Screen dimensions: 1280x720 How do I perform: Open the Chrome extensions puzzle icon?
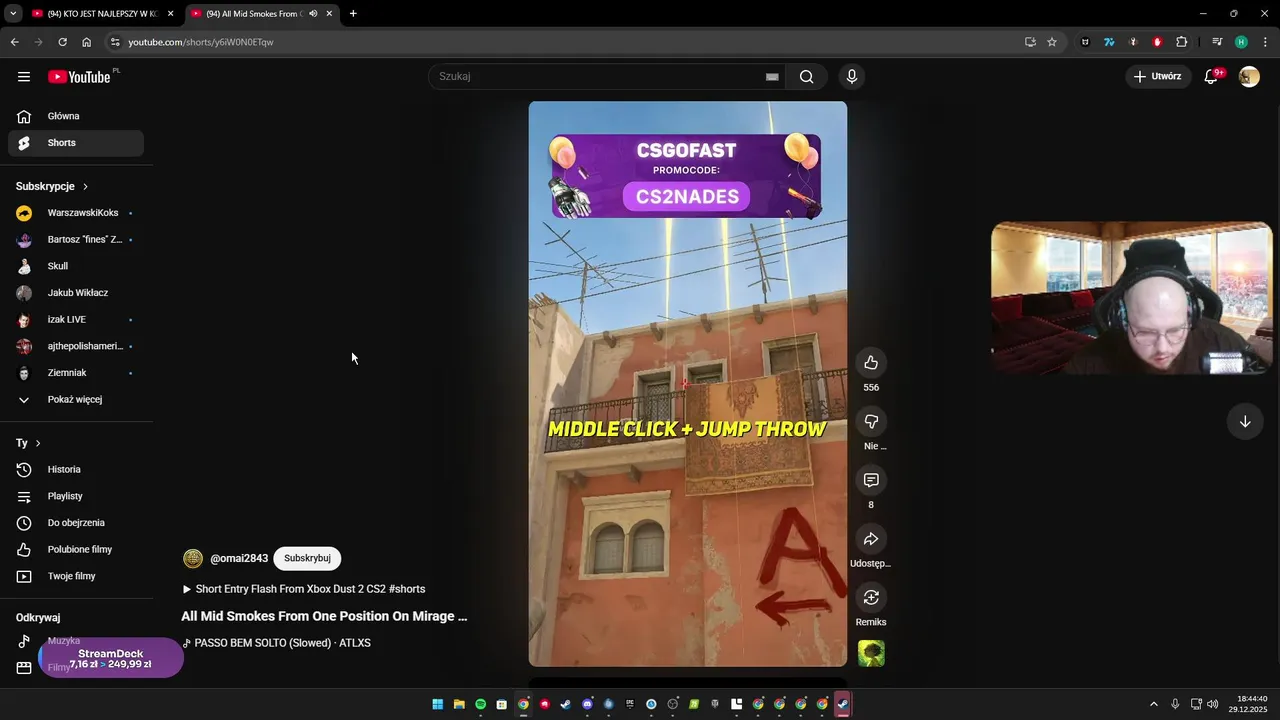[1182, 42]
